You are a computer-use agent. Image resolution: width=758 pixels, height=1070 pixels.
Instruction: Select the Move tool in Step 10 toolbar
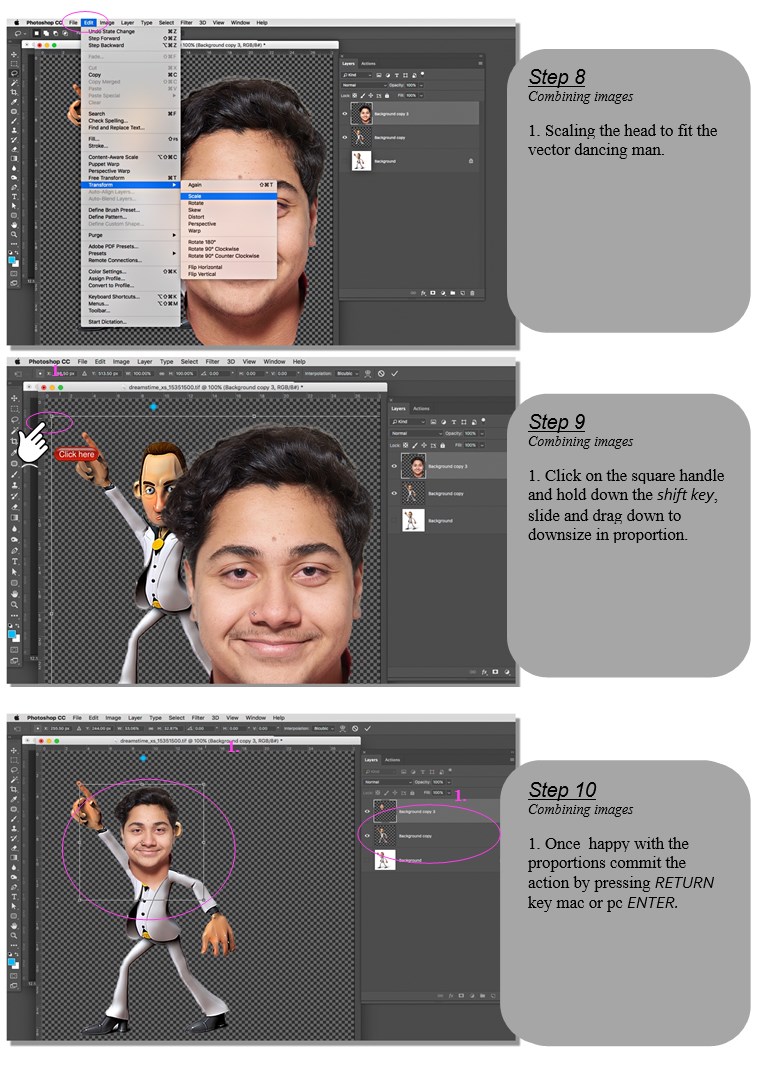coord(14,750)
